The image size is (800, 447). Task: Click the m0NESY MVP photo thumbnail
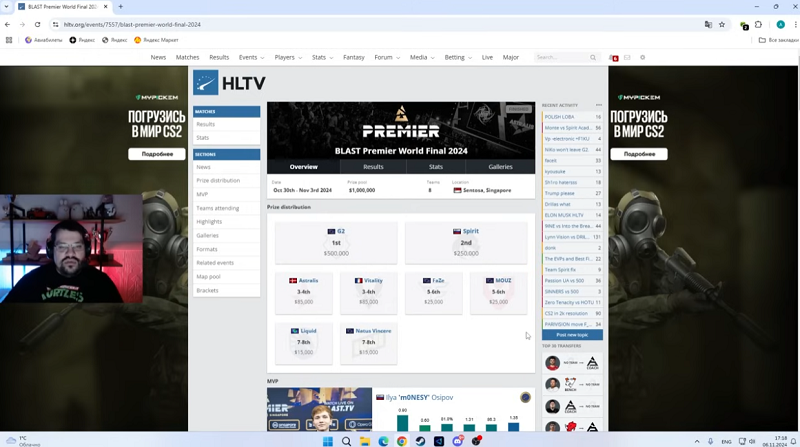(x=319, y=410)
